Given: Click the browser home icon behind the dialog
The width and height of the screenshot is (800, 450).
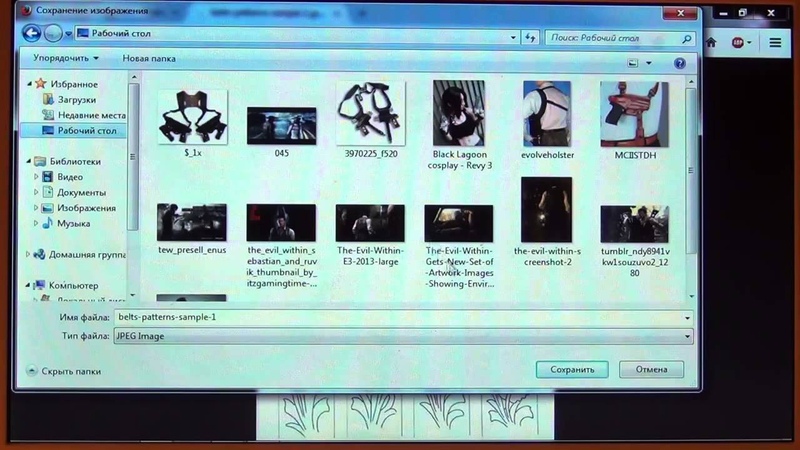Looking at the screenshot, I should click(x=711, y=43).
